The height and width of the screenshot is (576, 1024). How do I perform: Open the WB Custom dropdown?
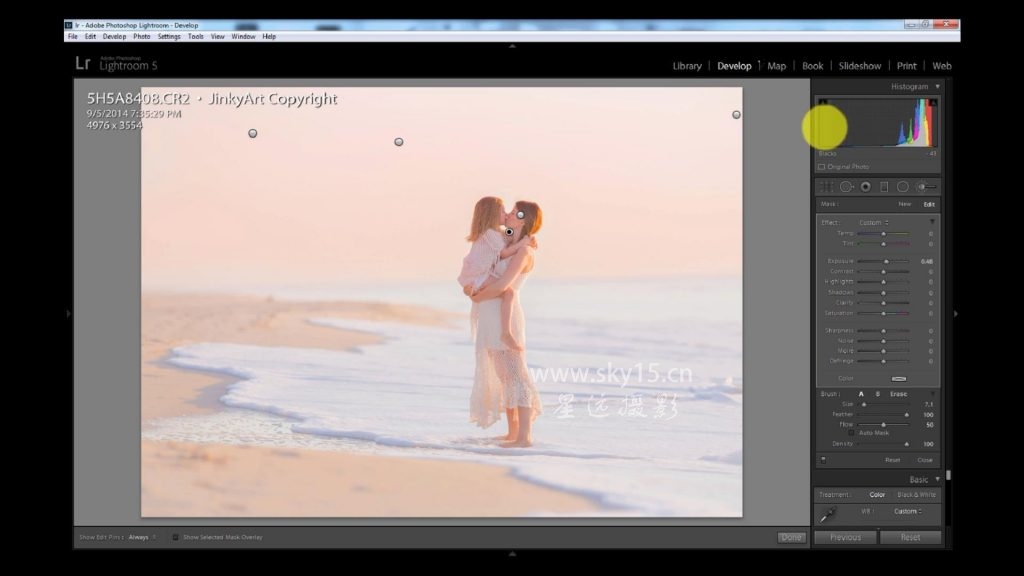(908, 511)
